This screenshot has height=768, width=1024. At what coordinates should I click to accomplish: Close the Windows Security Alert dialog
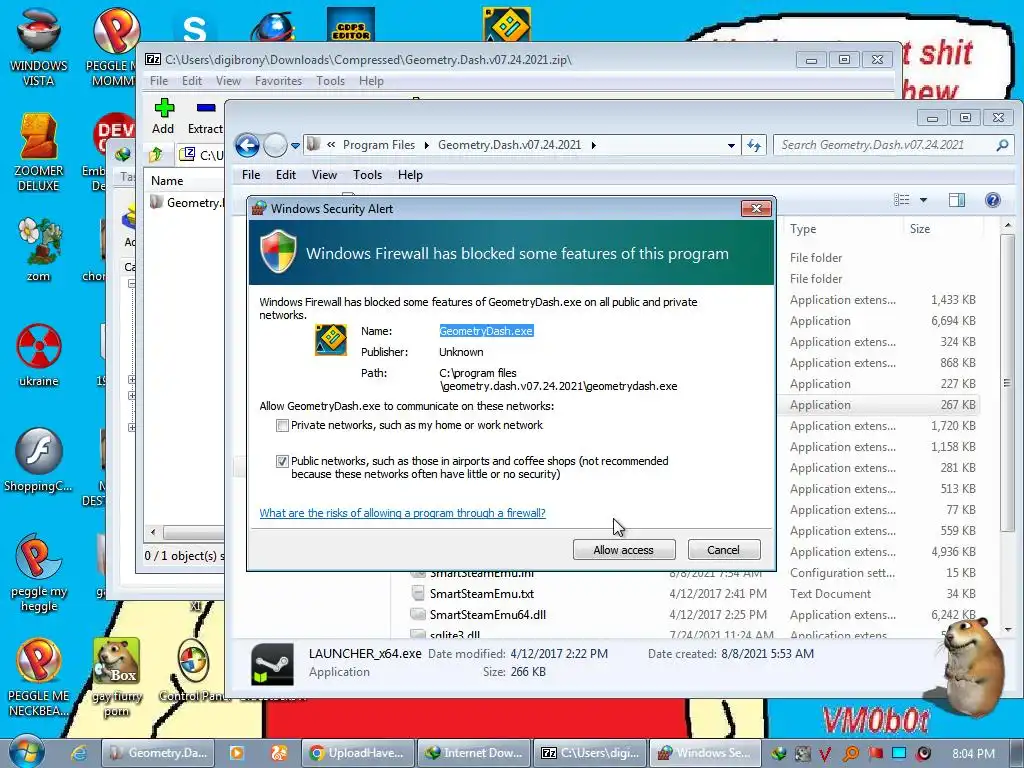[756, 208]
